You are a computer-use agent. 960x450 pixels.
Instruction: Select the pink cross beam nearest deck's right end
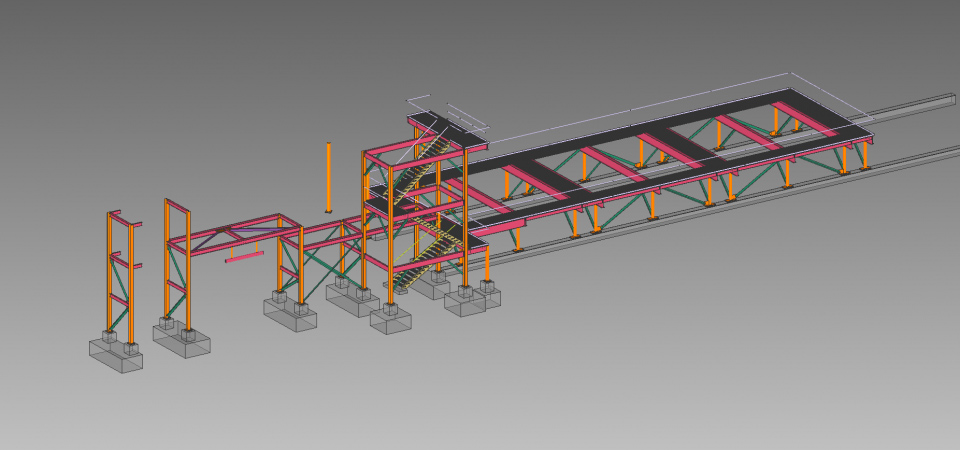[x=803, y=116]
